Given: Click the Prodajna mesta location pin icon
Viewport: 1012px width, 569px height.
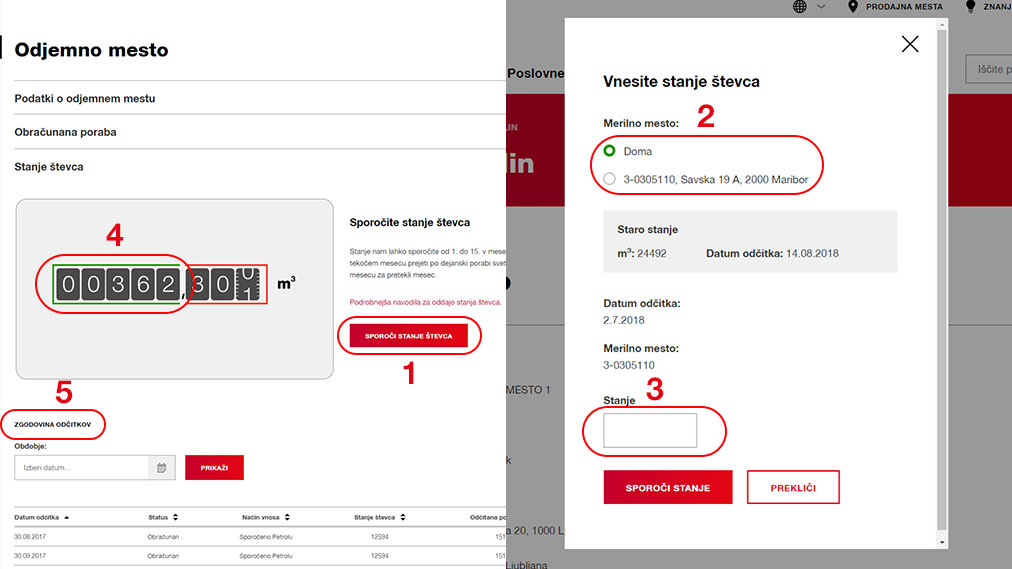Looking at the screenshot, I should pyautogui.click(x=853, y=7).
